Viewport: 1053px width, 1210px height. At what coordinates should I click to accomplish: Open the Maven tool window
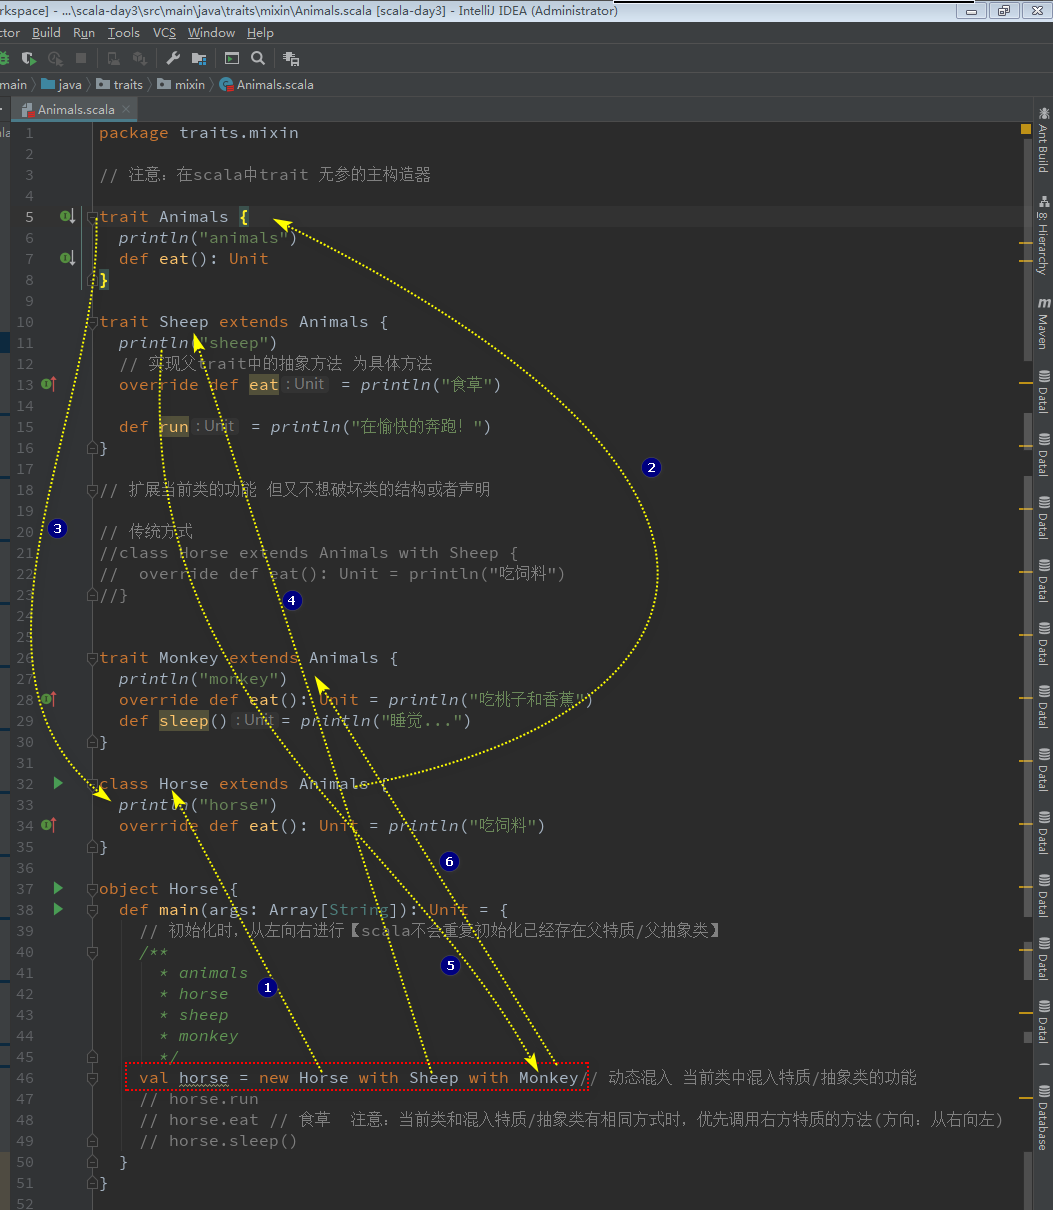click(1043, 322)
